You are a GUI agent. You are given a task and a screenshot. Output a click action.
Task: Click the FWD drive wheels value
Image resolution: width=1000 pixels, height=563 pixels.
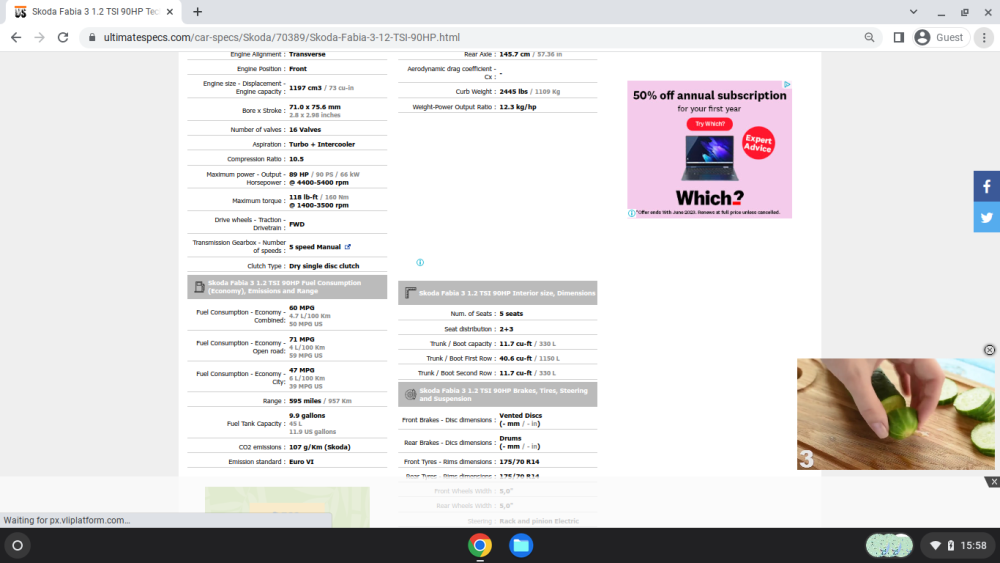tap(297, 224)
